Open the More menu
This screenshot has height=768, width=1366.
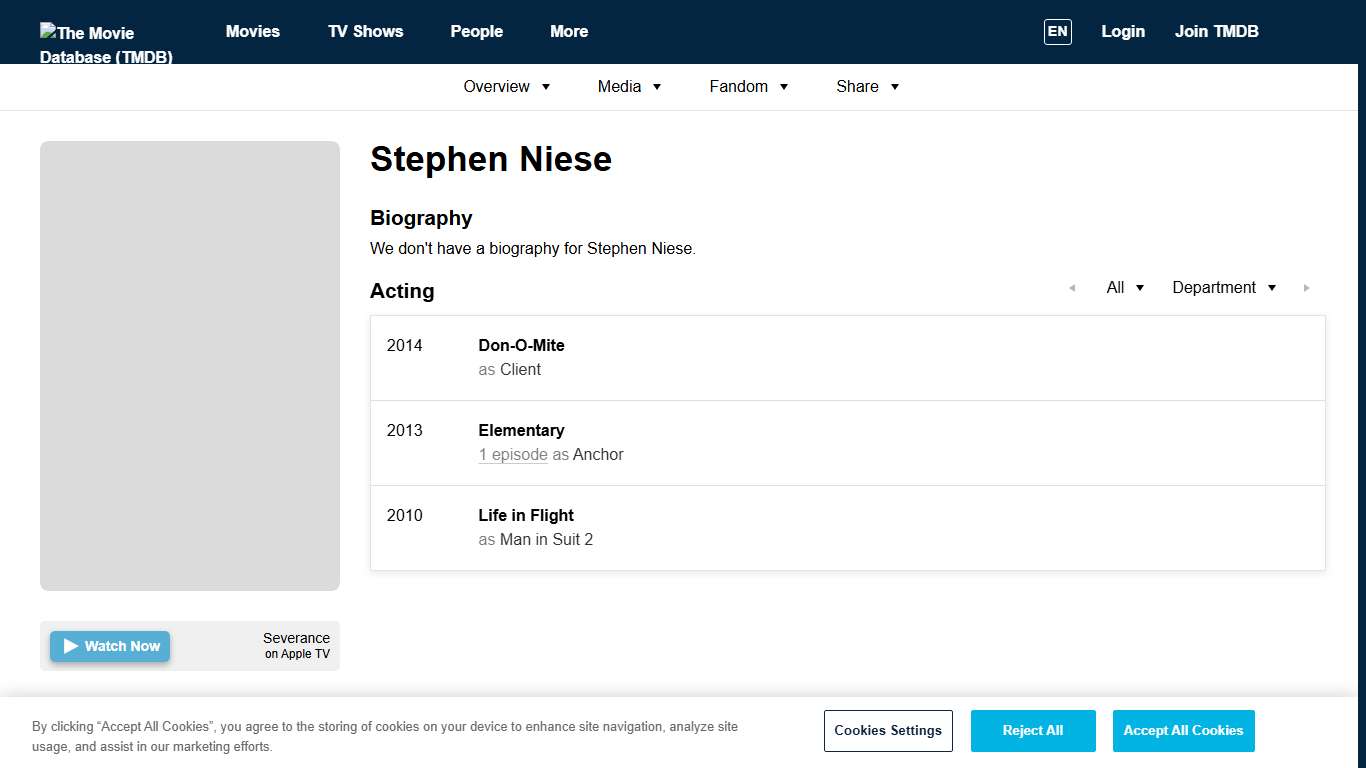(x=568, y=31)
